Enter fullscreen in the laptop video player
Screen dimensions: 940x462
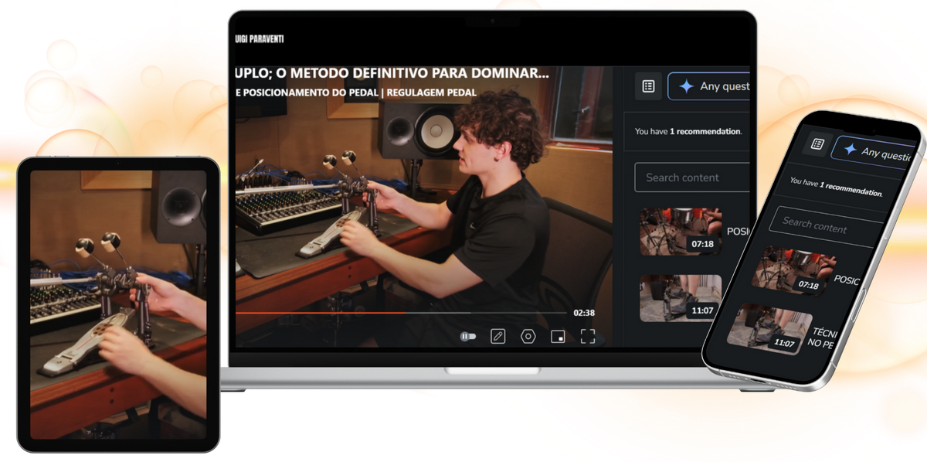coord(588,336)
